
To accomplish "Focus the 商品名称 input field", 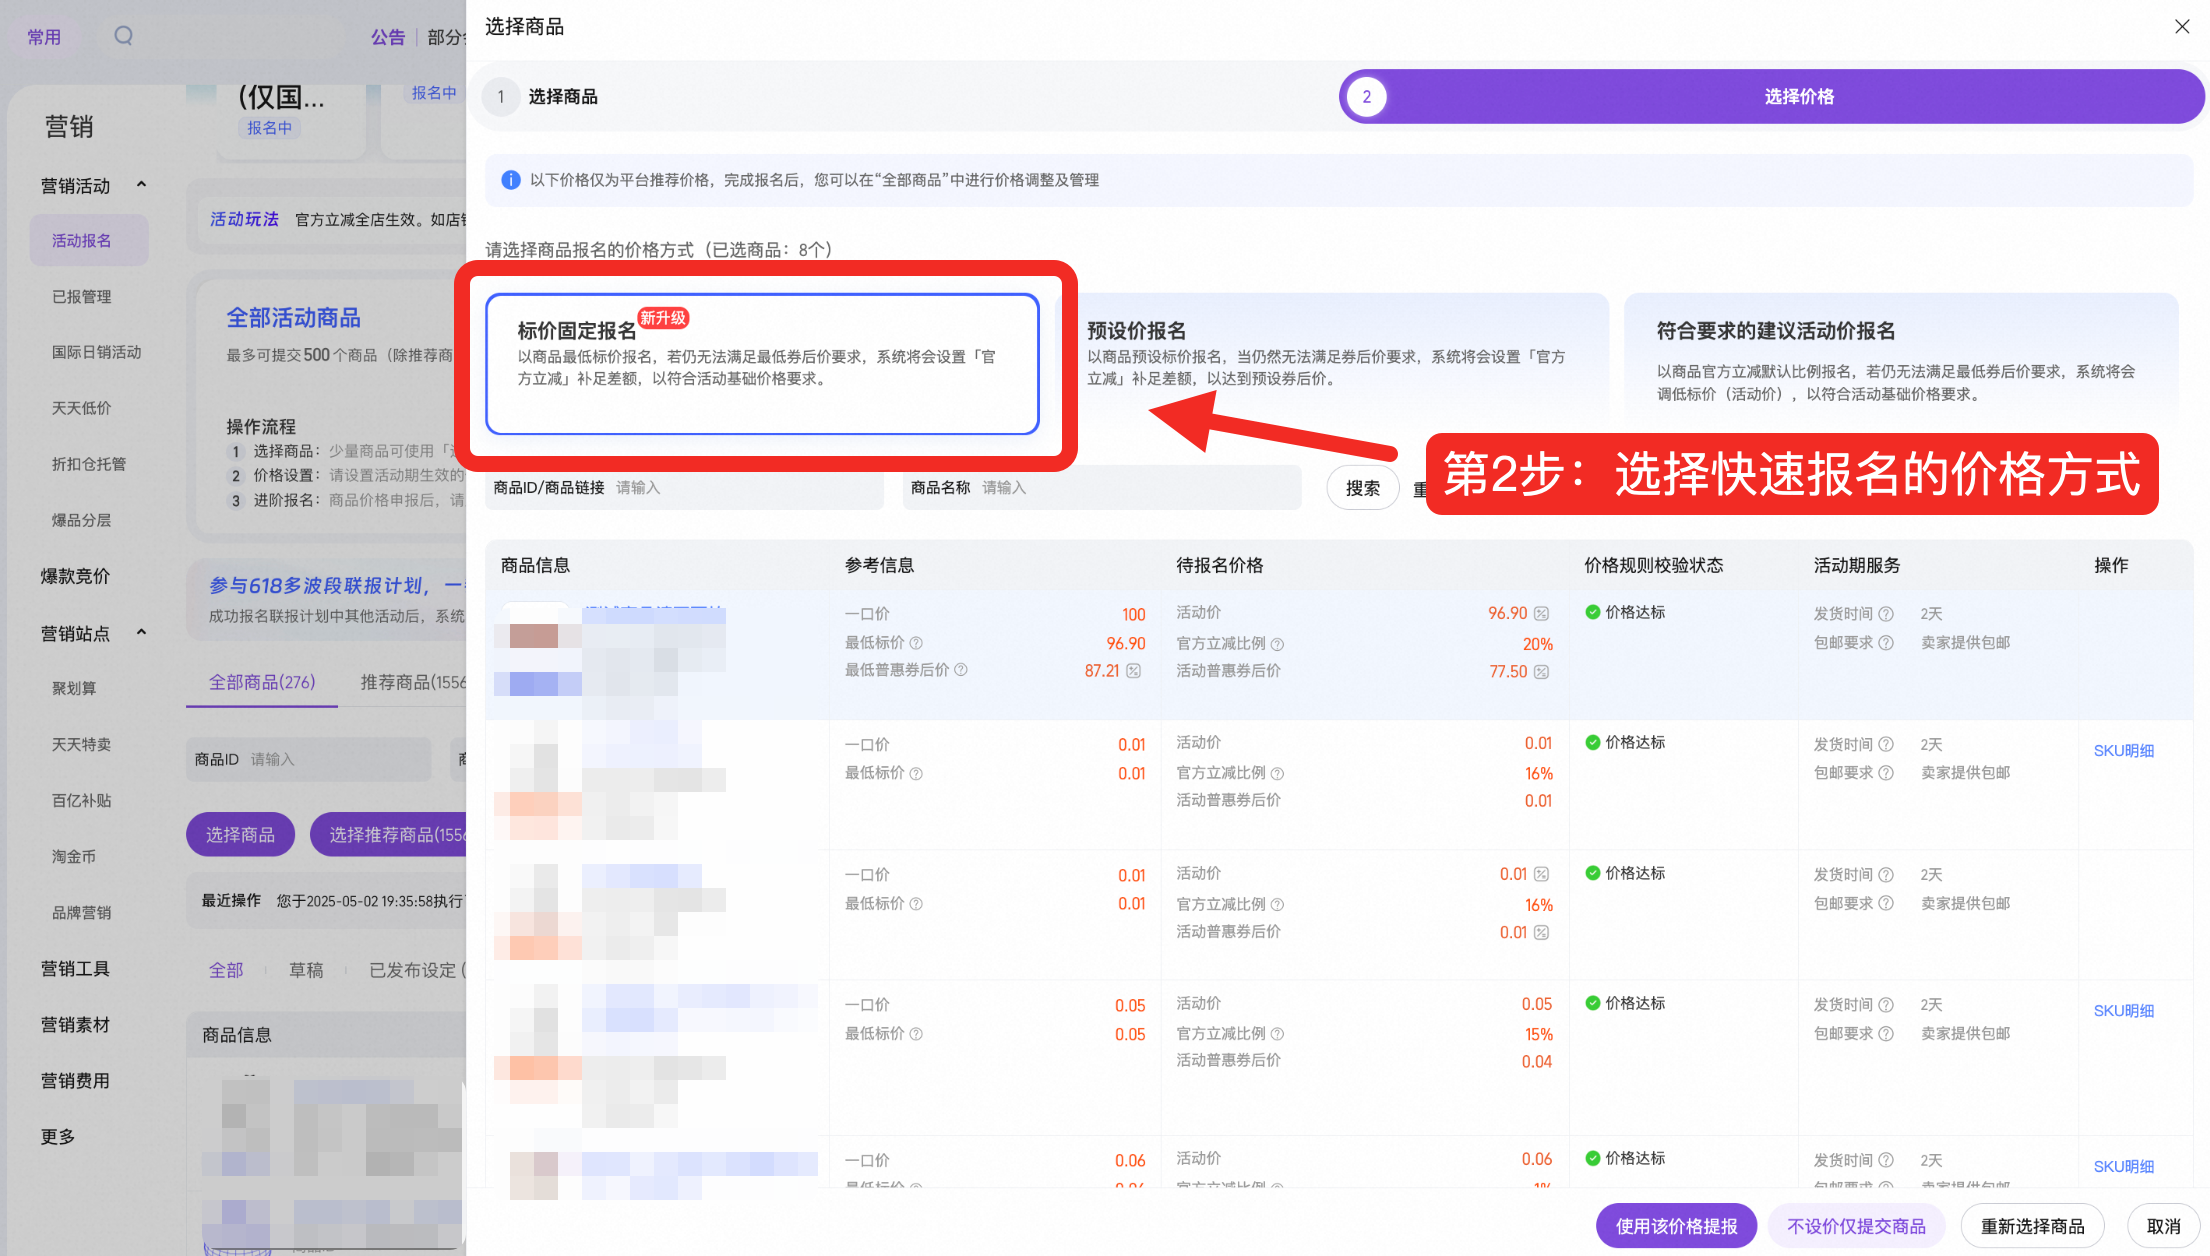I will tap(1102, 488).
